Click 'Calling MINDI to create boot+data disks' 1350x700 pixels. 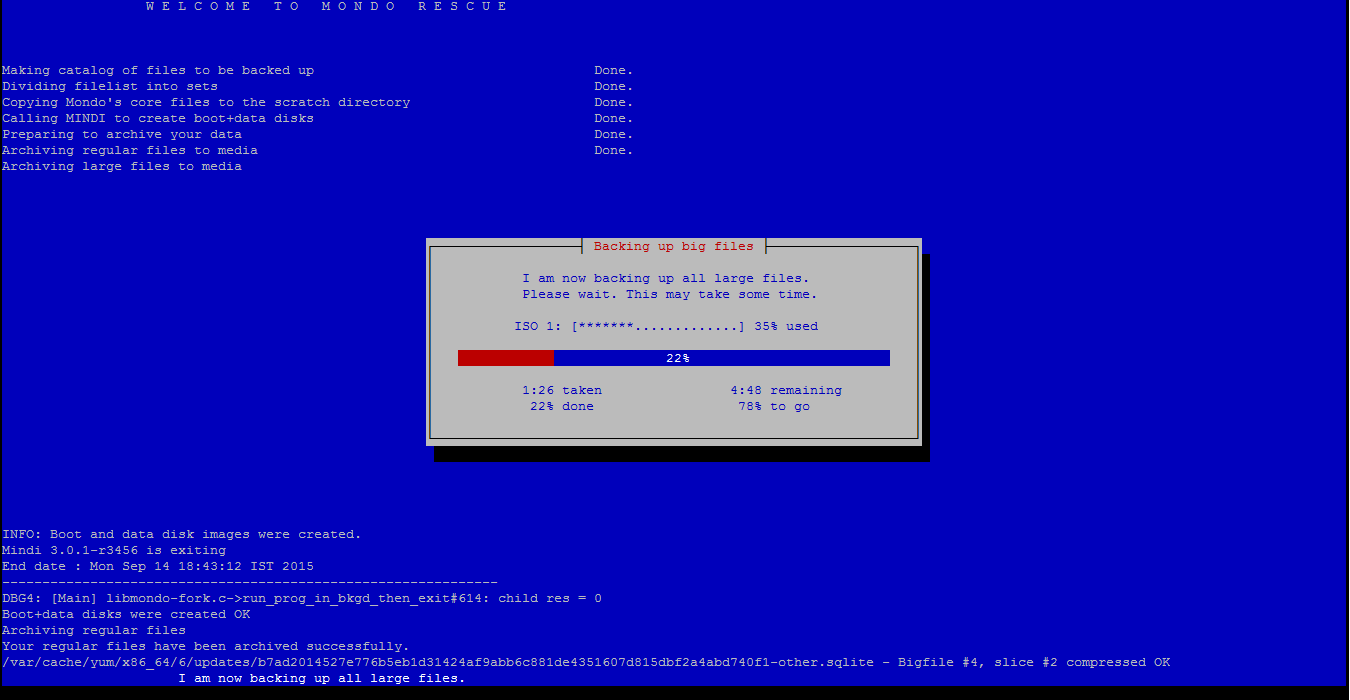tap(158, 119)
